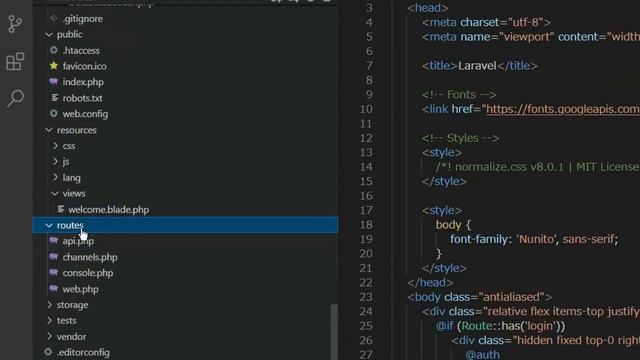This screenshot has width=640, height=360.
Task: Click the text file icon beside robots.txt
Action: pos(55,98)
